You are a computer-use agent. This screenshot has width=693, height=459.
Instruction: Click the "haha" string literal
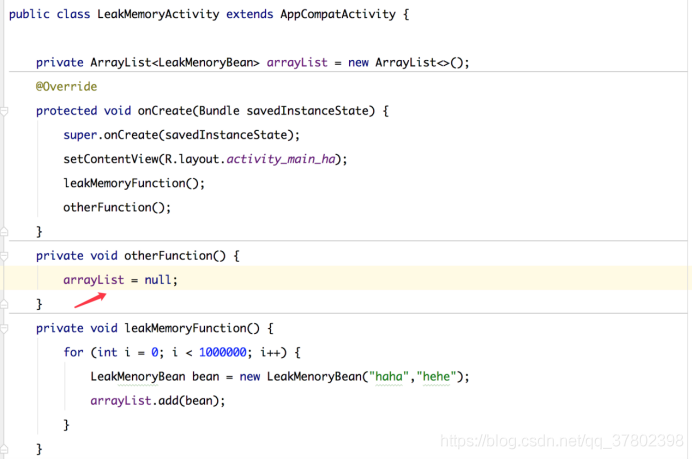(x=389, y=376)
